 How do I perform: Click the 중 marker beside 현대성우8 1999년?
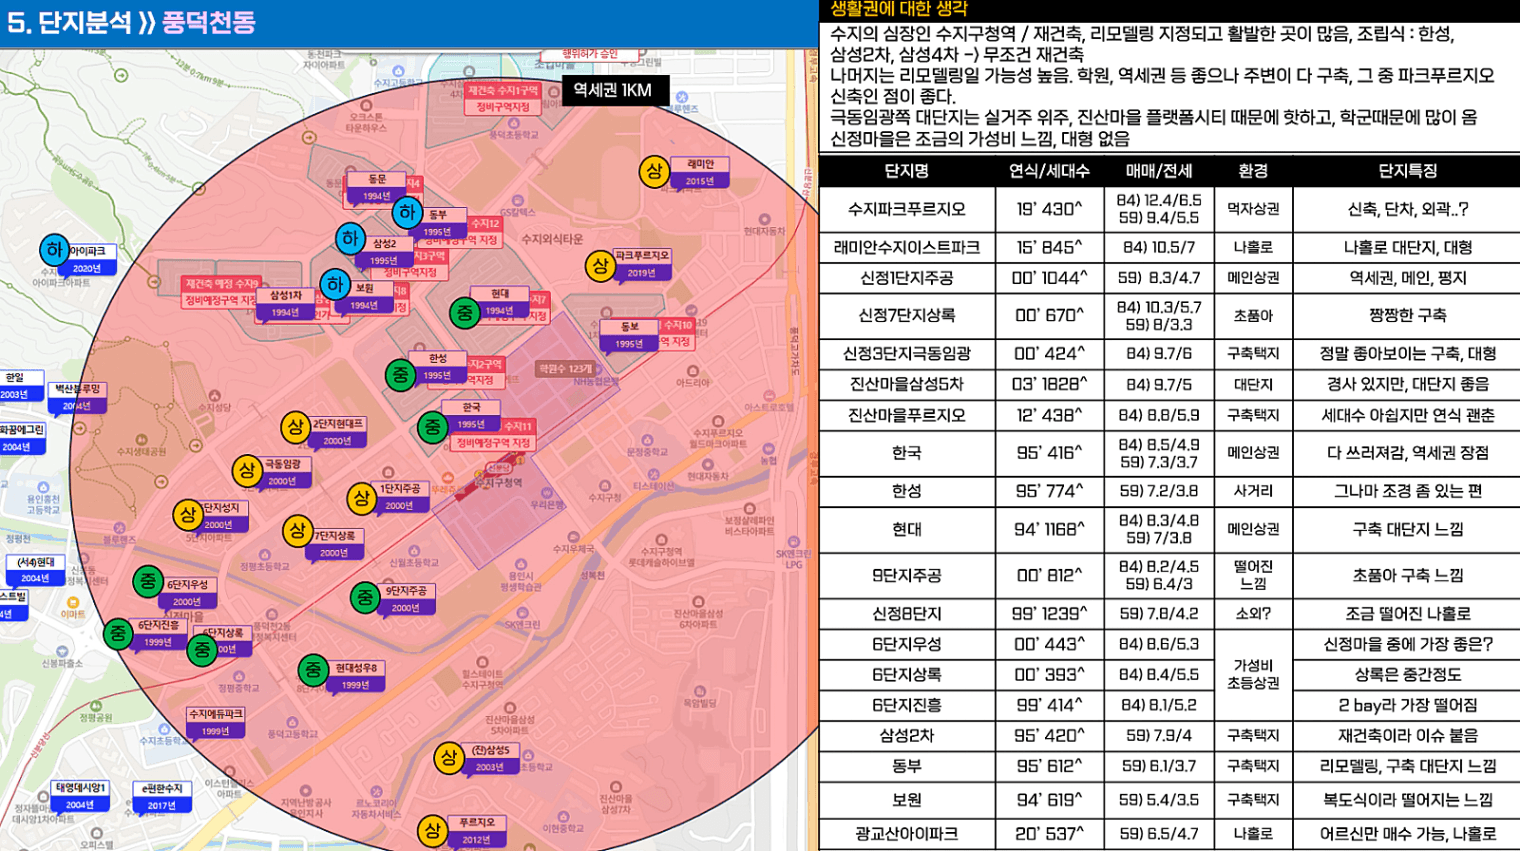(313, 670)
